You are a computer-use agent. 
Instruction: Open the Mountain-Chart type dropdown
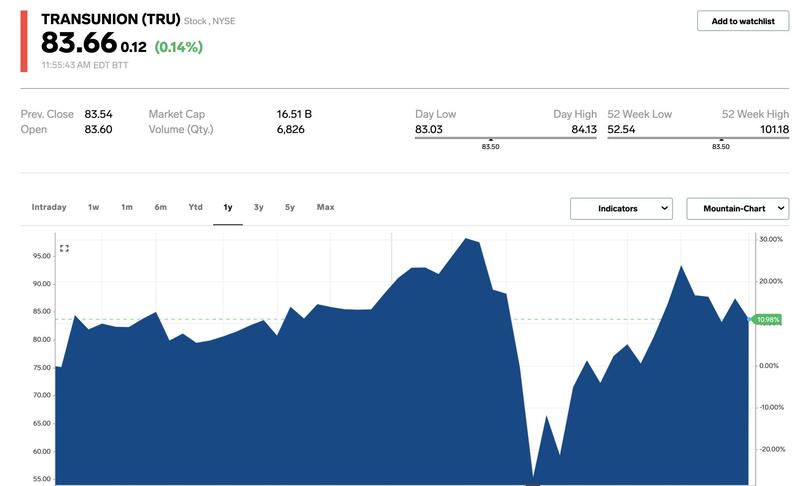point(737,208)
